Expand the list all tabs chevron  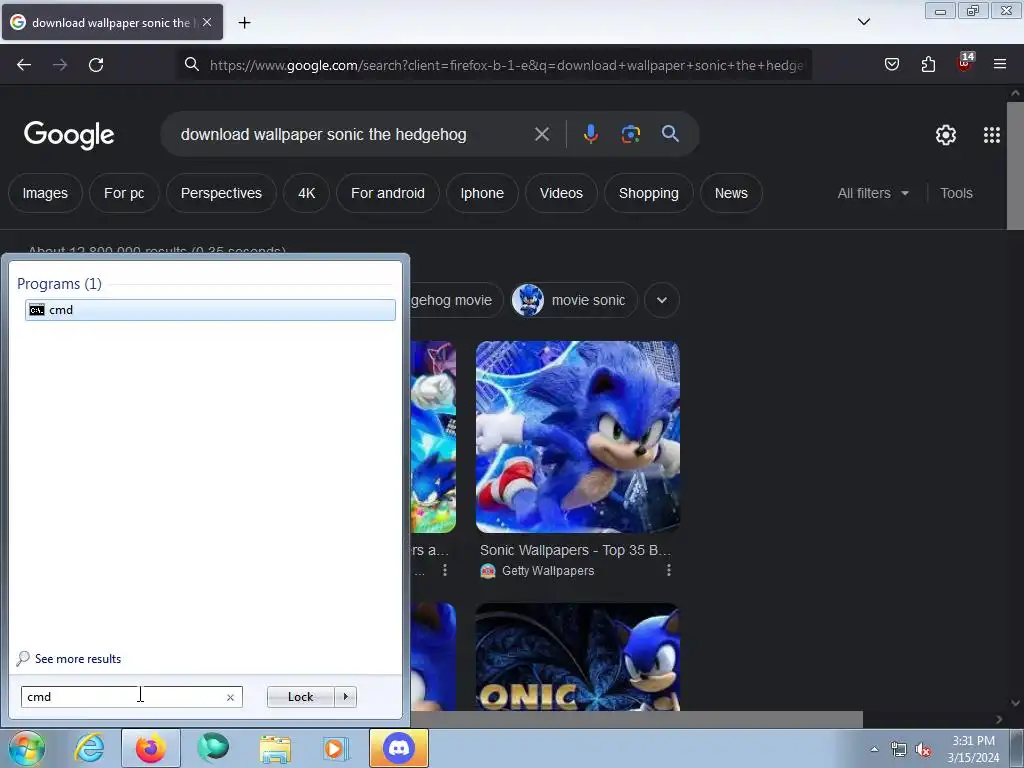pyautogui.click(x=863, y=22)
